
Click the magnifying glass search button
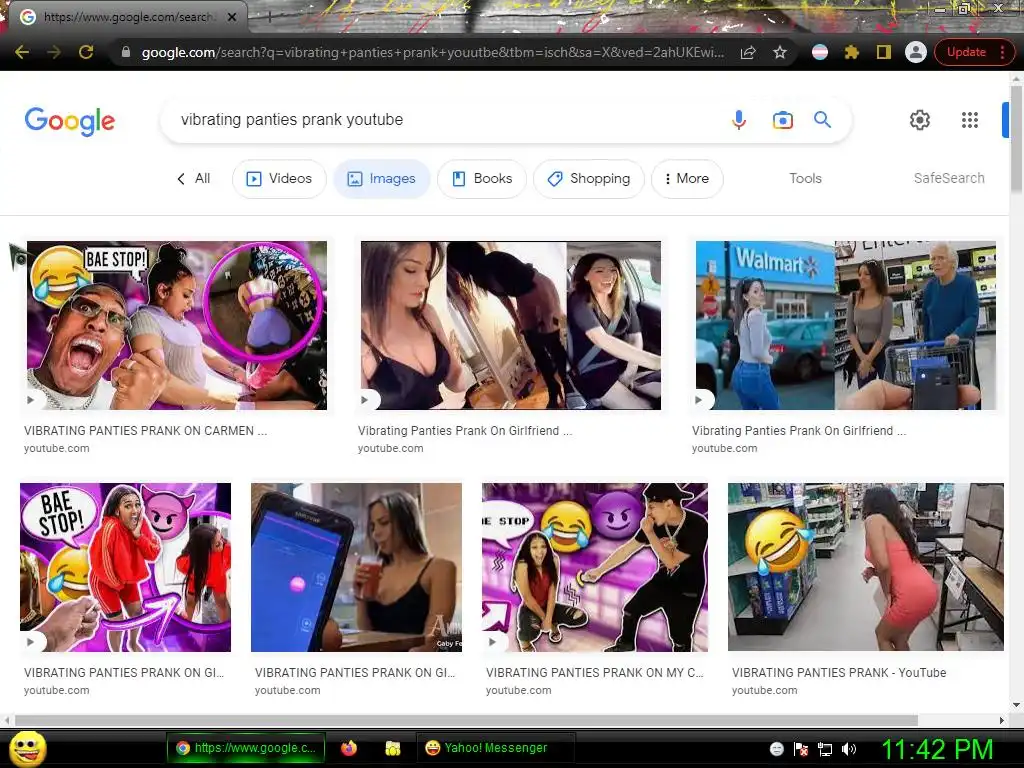pos(822,120)
